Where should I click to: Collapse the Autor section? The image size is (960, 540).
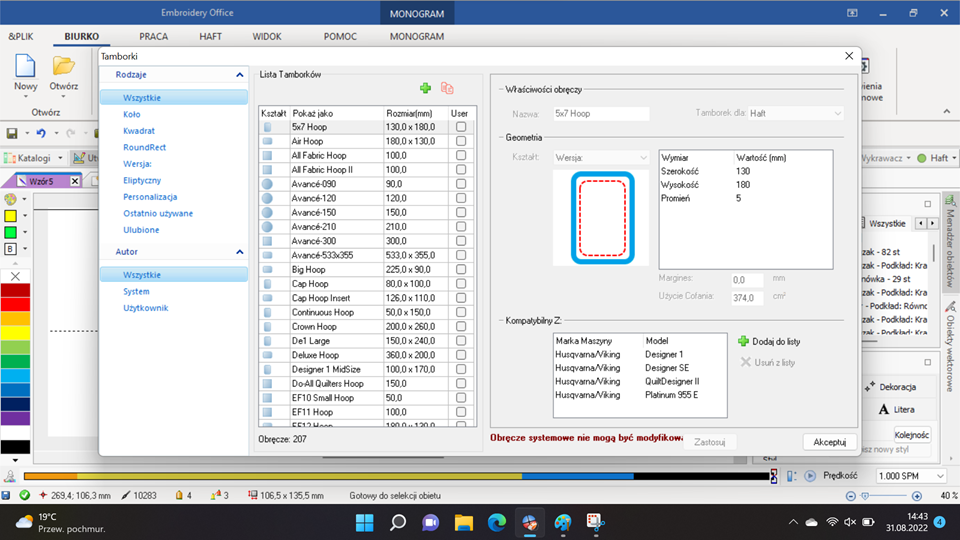point(240,253)
